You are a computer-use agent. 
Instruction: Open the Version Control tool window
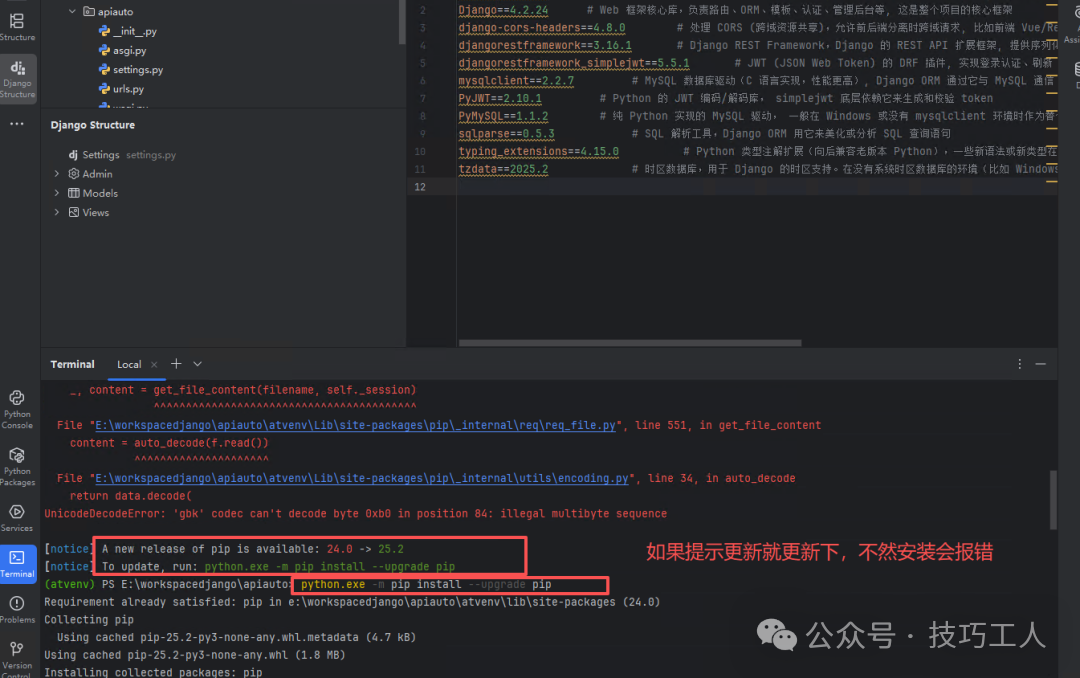click(x=17, y=658)
